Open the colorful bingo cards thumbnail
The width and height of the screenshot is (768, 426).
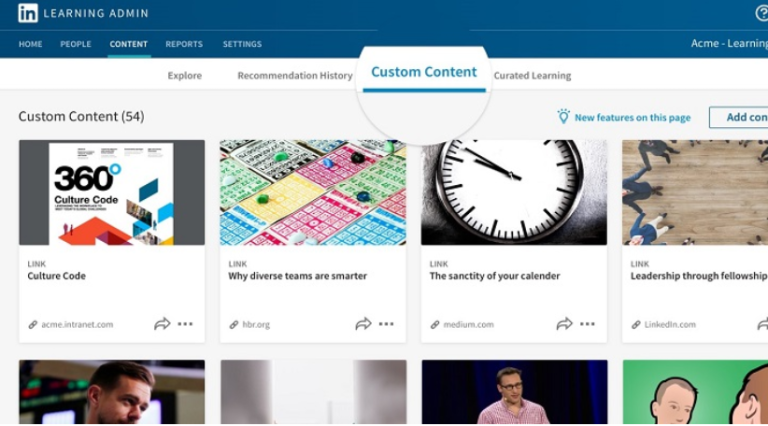pos(313,192)
